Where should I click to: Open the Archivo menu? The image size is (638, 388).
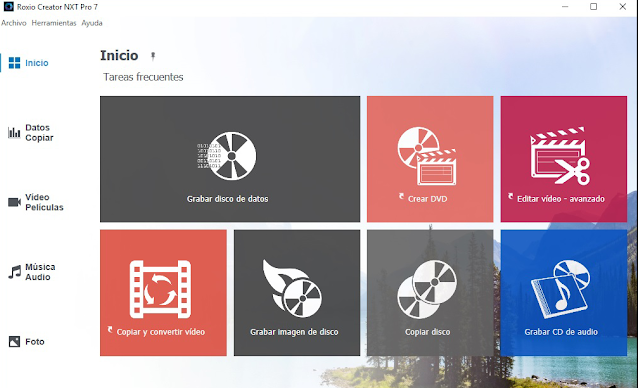13,23
